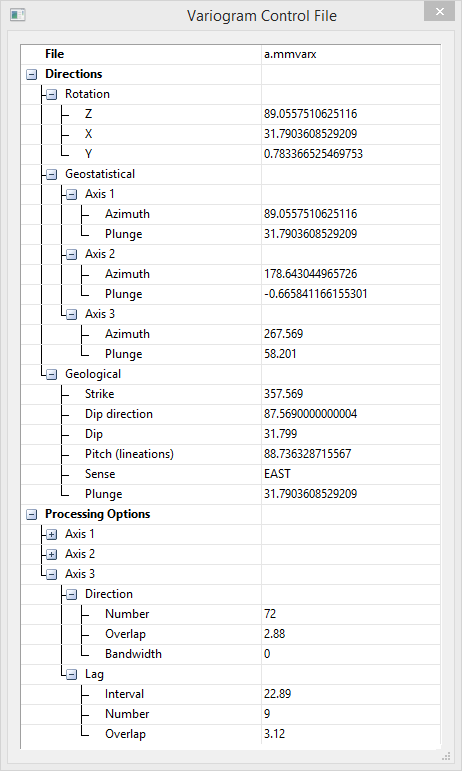Expand Axis 1 under Processing Options
Screen dimensions: 465x773
pos(52,534)
